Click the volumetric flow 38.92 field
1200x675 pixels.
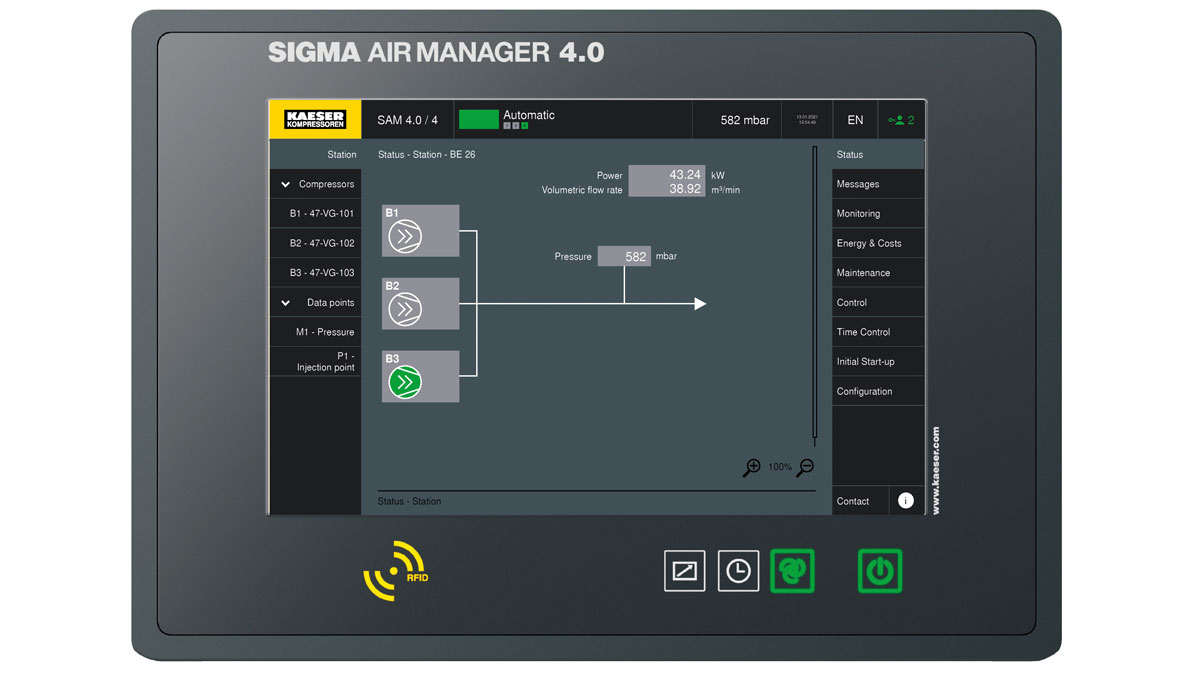point(666,189)
